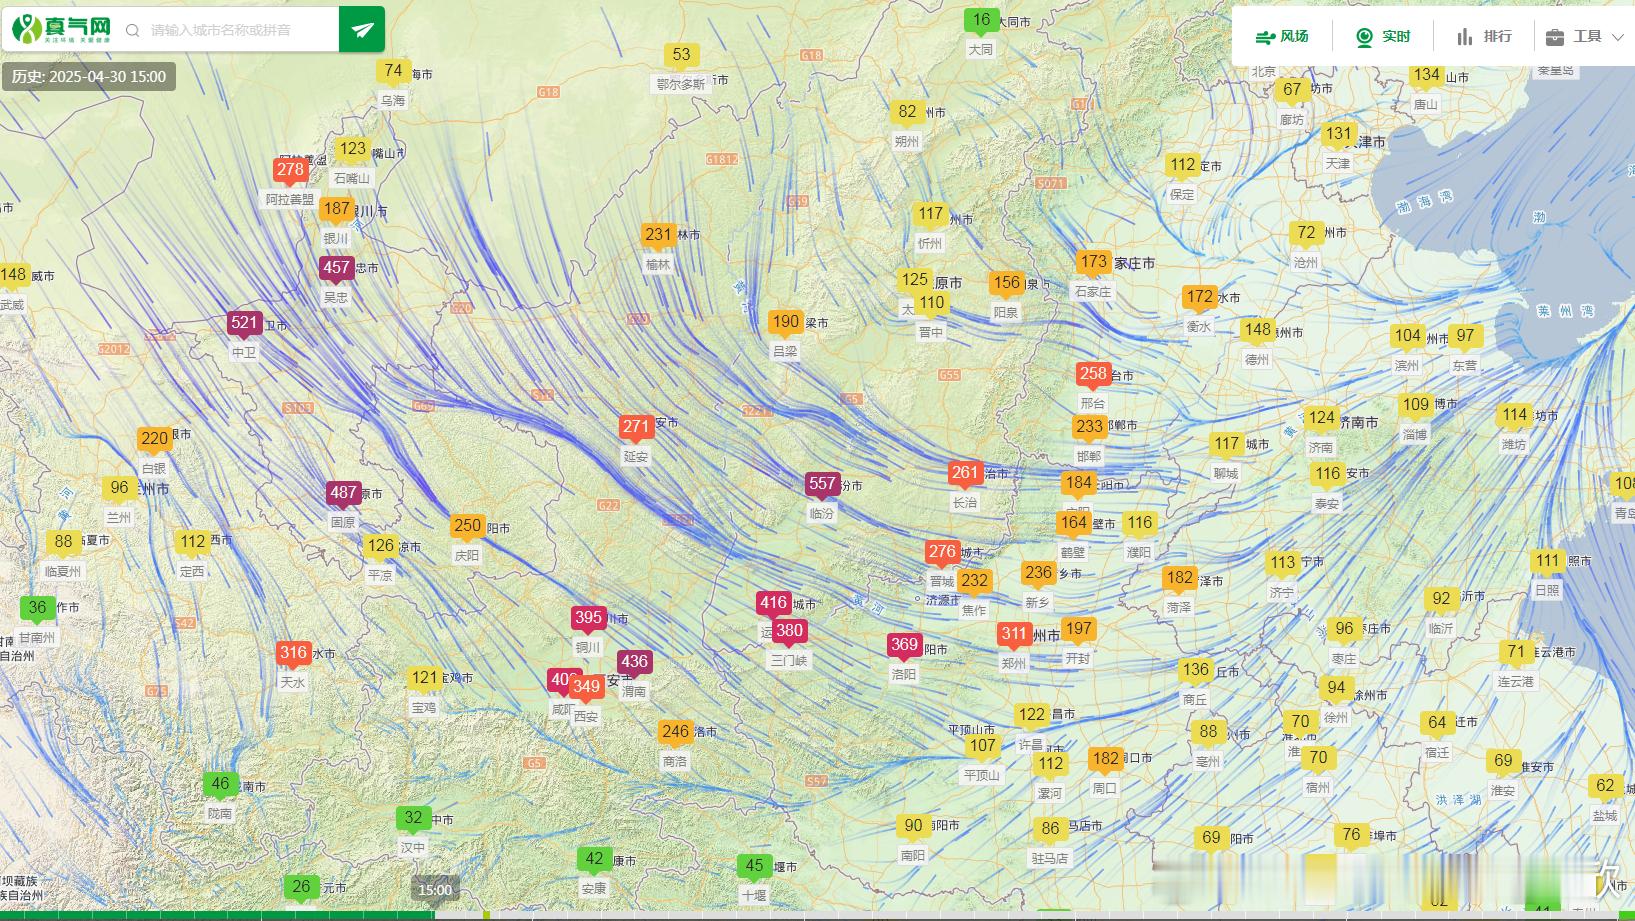Select the 457 吴忠 AQI marker

(x=336, y=268)
